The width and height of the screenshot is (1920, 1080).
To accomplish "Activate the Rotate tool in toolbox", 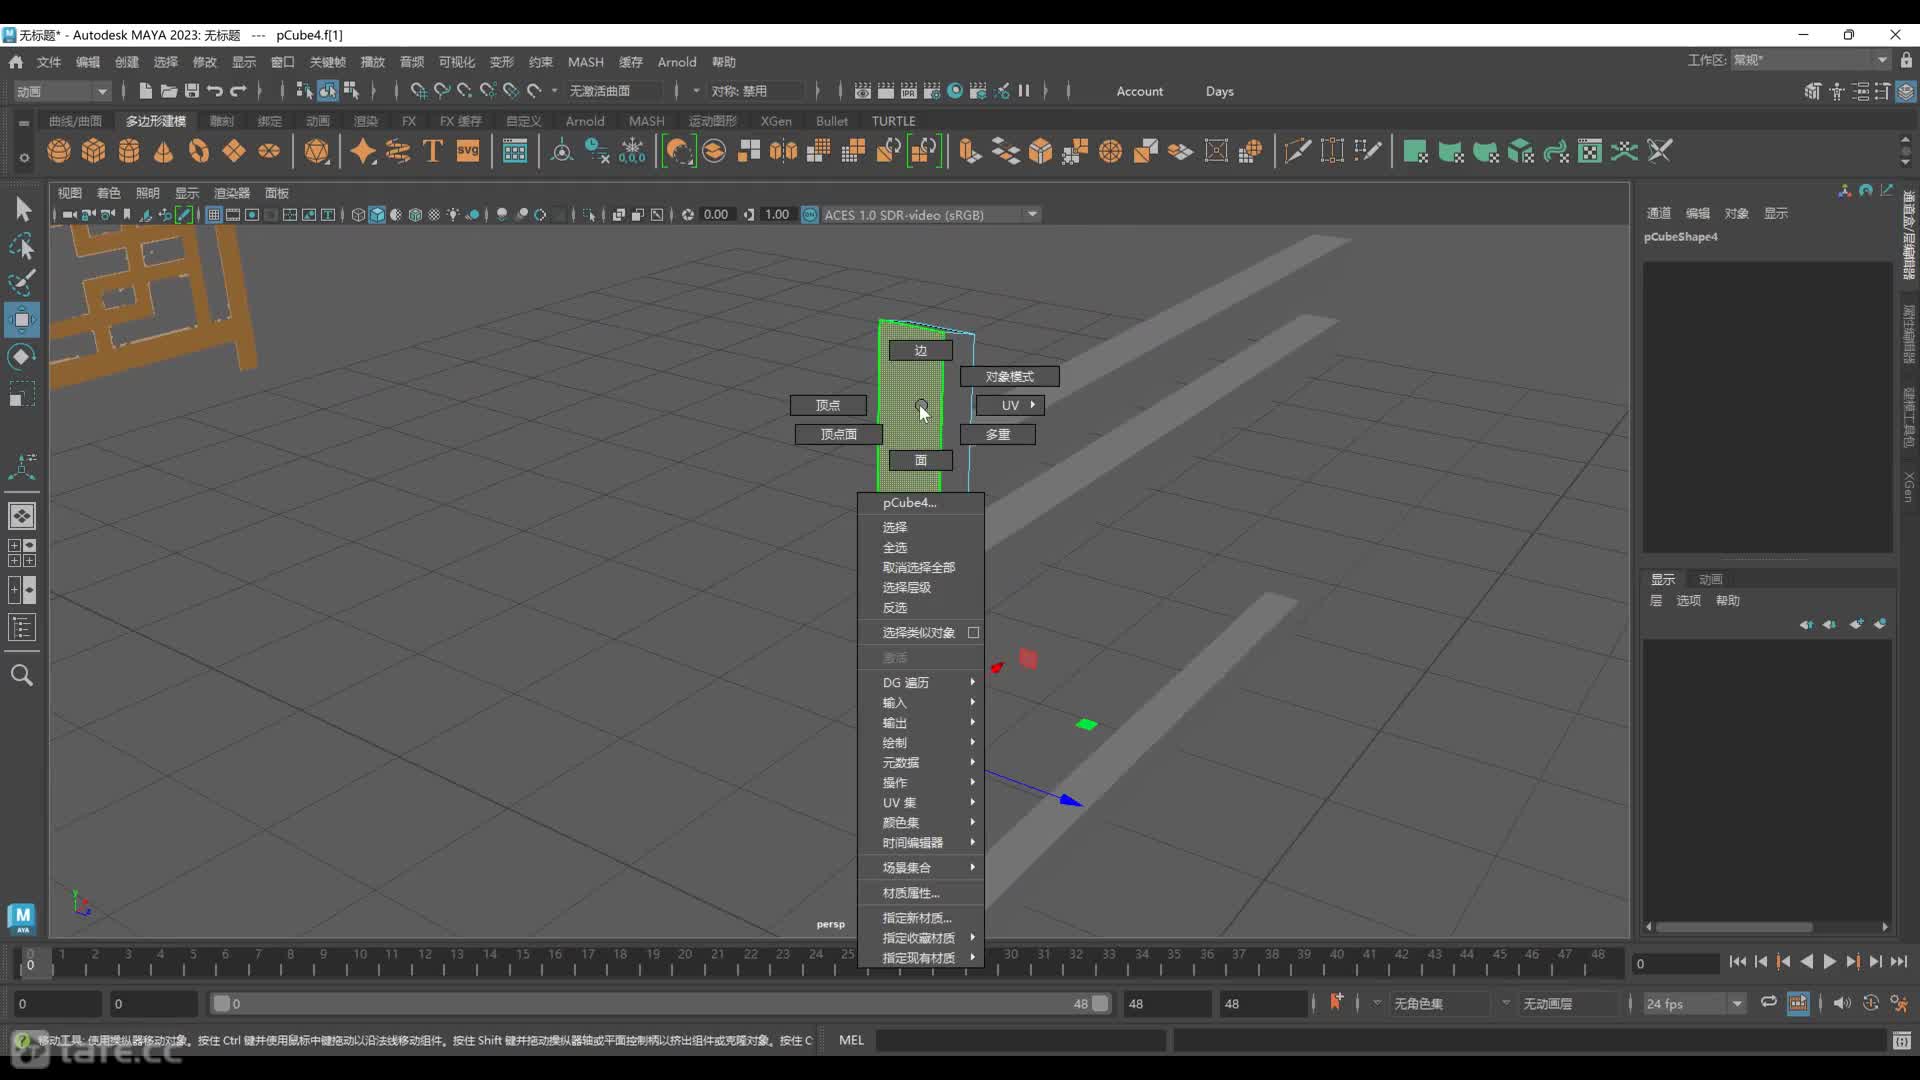I will click(x=21, y=357).
